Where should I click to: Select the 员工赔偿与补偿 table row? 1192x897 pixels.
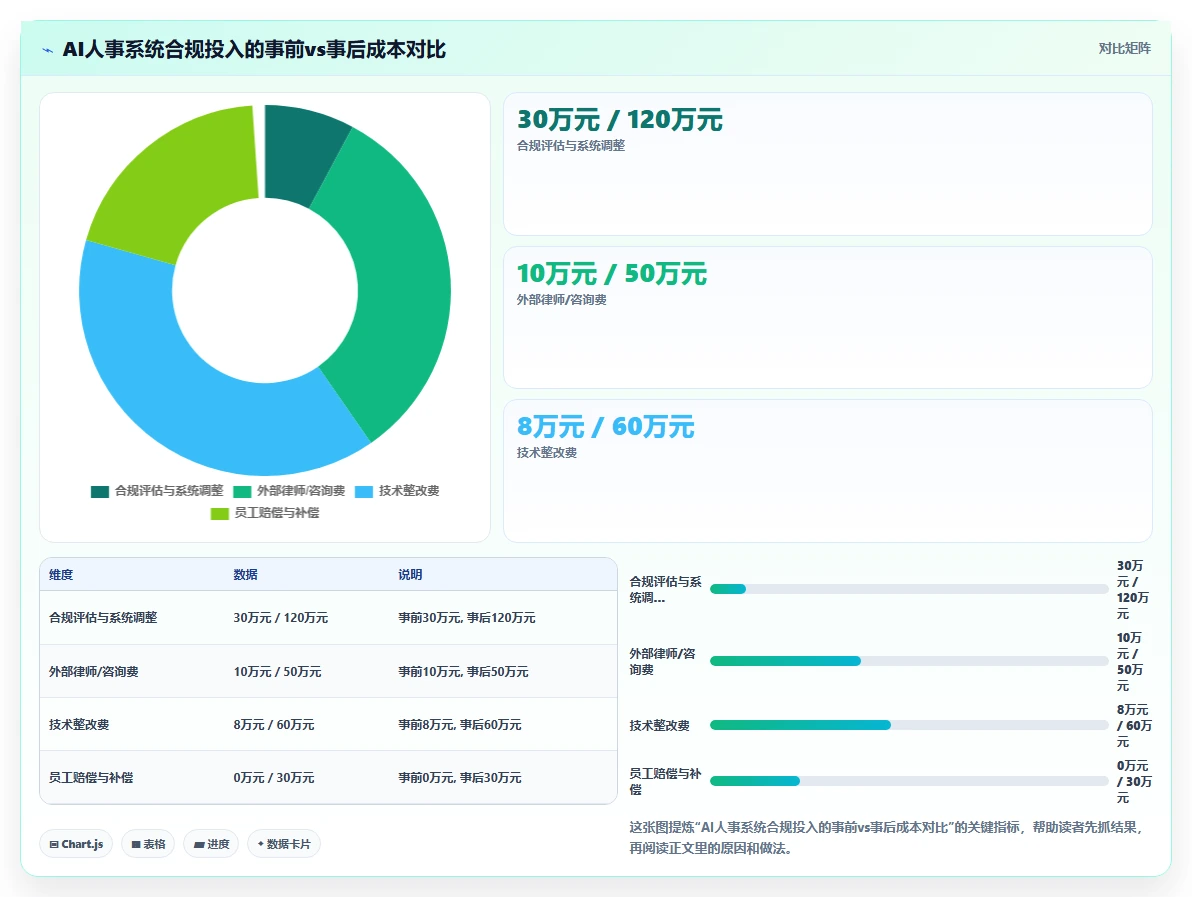click(x=328, y=778)
